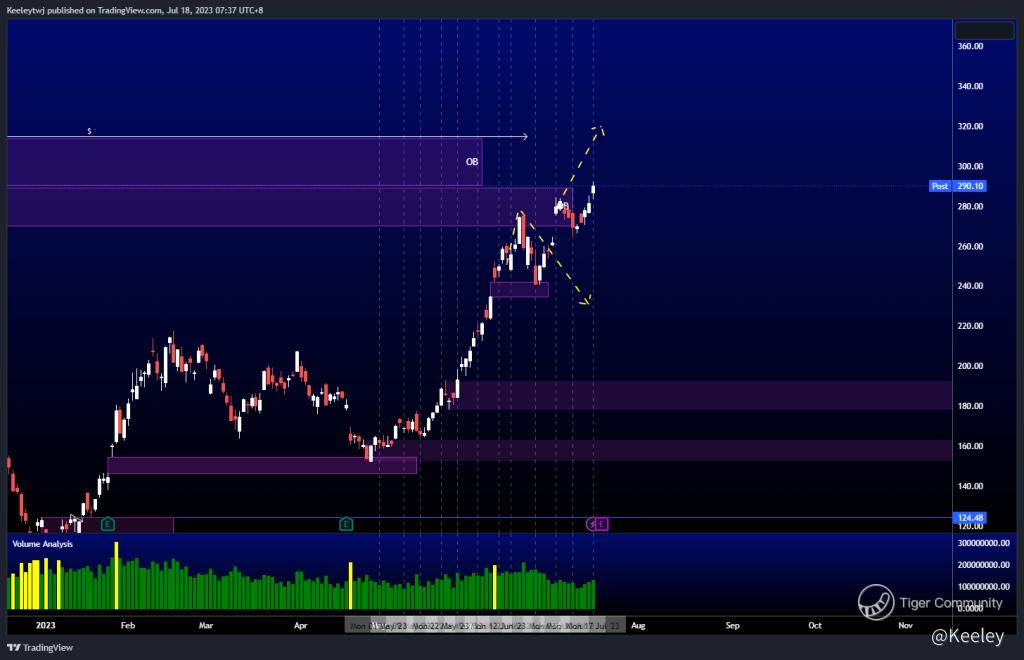Click the 260.00 price axis label
The image size is (1024, 660).
coord(970,246)
